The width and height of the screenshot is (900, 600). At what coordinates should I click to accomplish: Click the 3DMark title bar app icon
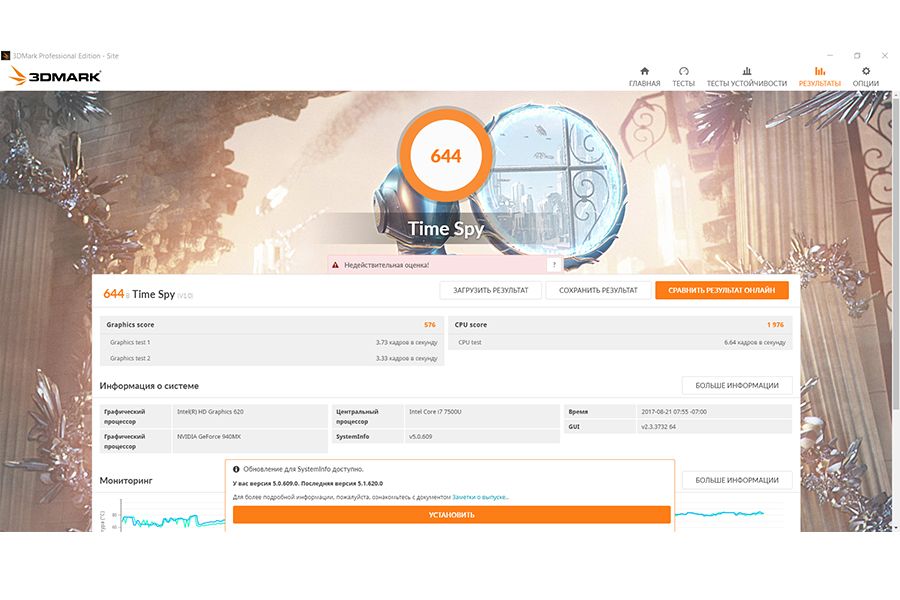tap(6, 56)
